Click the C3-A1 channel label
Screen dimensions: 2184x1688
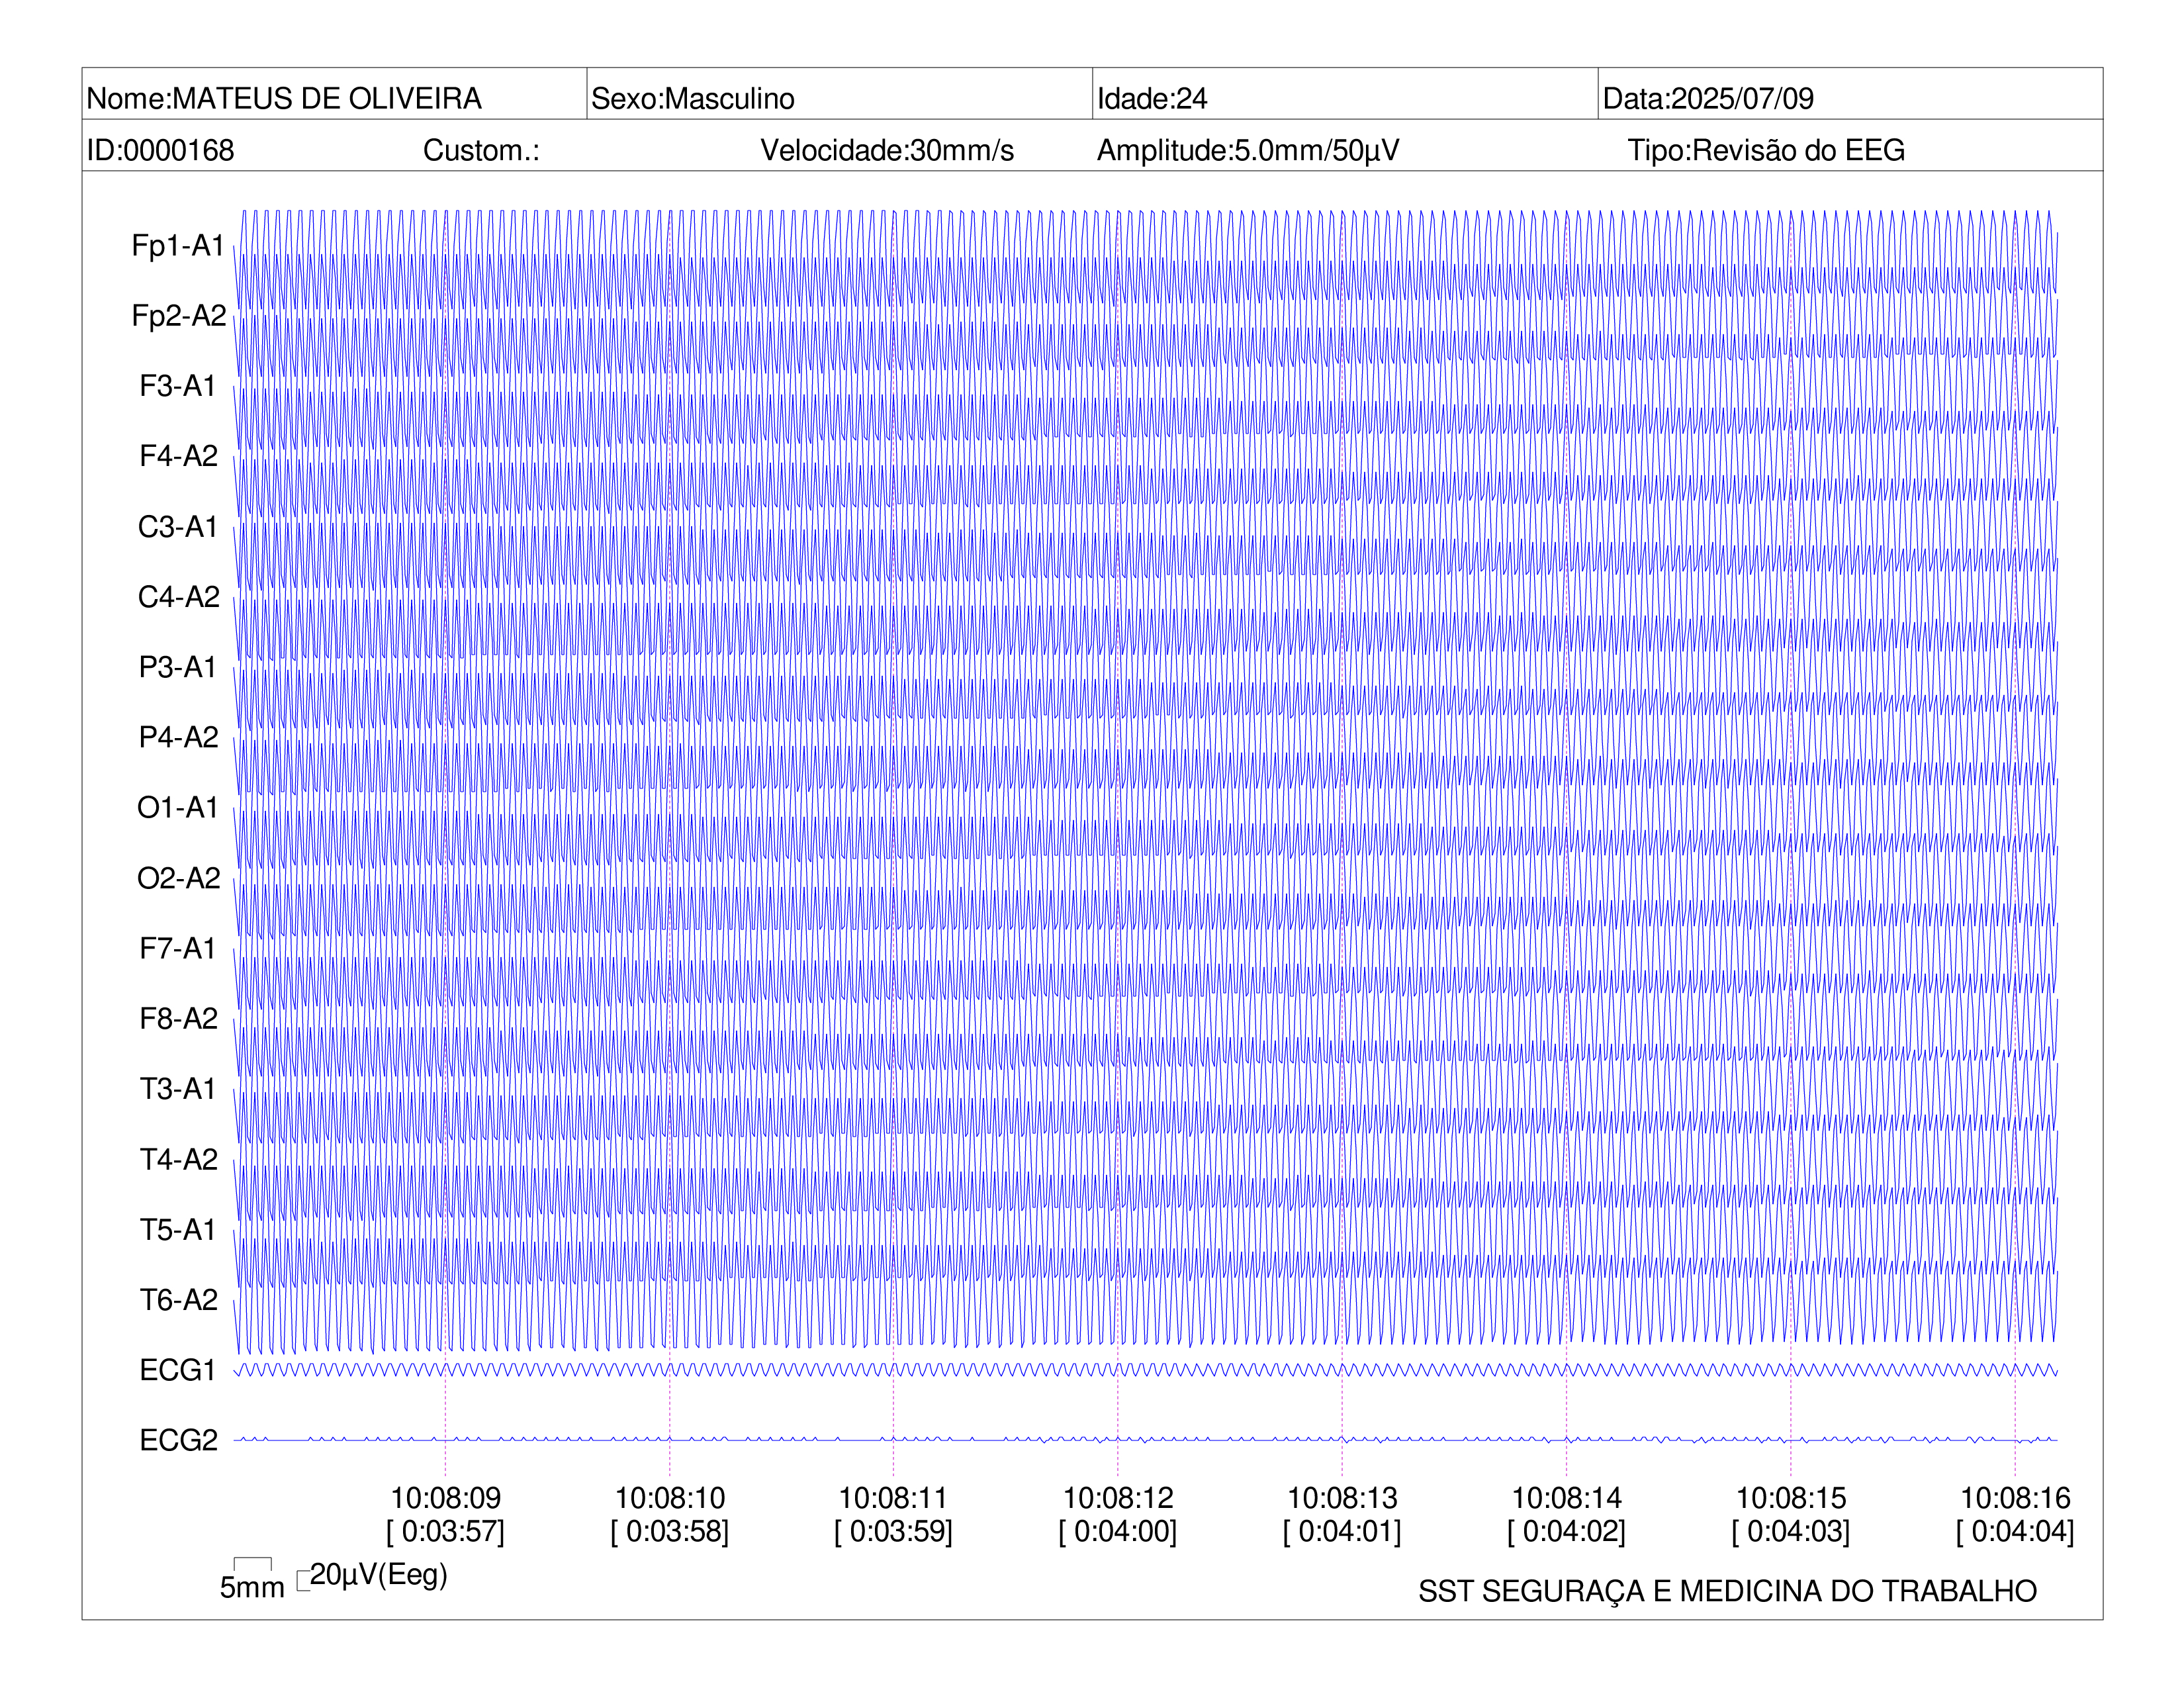point(178,526)
